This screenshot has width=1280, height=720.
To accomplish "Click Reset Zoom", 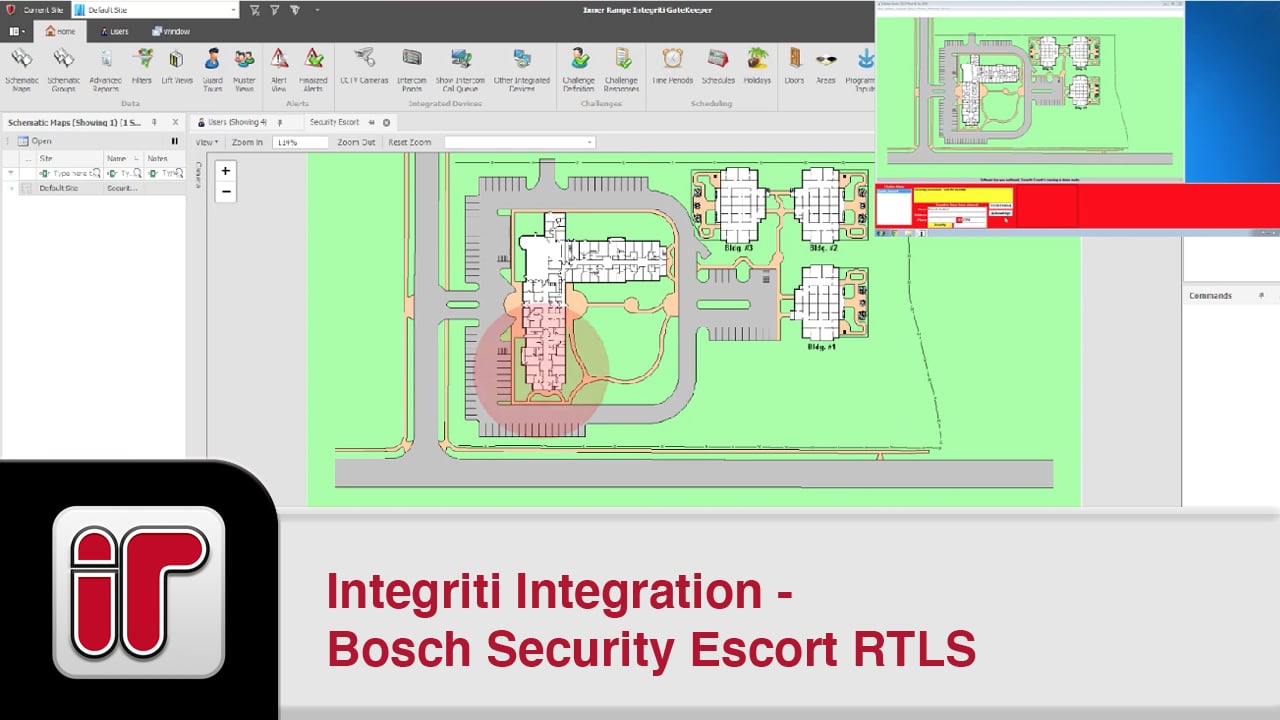I will pos(410,142).
